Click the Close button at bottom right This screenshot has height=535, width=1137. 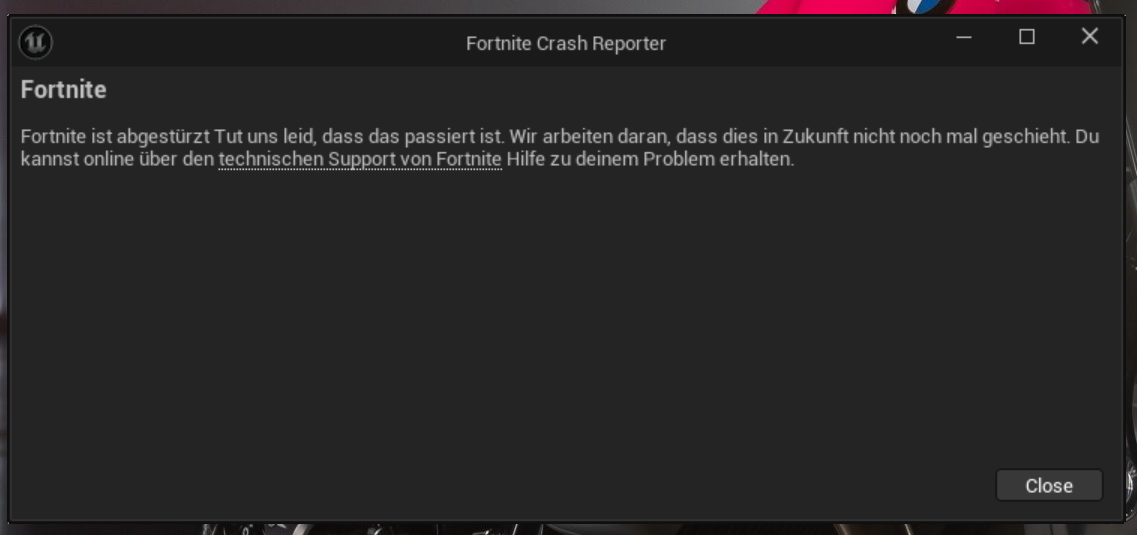(1049, 485)
